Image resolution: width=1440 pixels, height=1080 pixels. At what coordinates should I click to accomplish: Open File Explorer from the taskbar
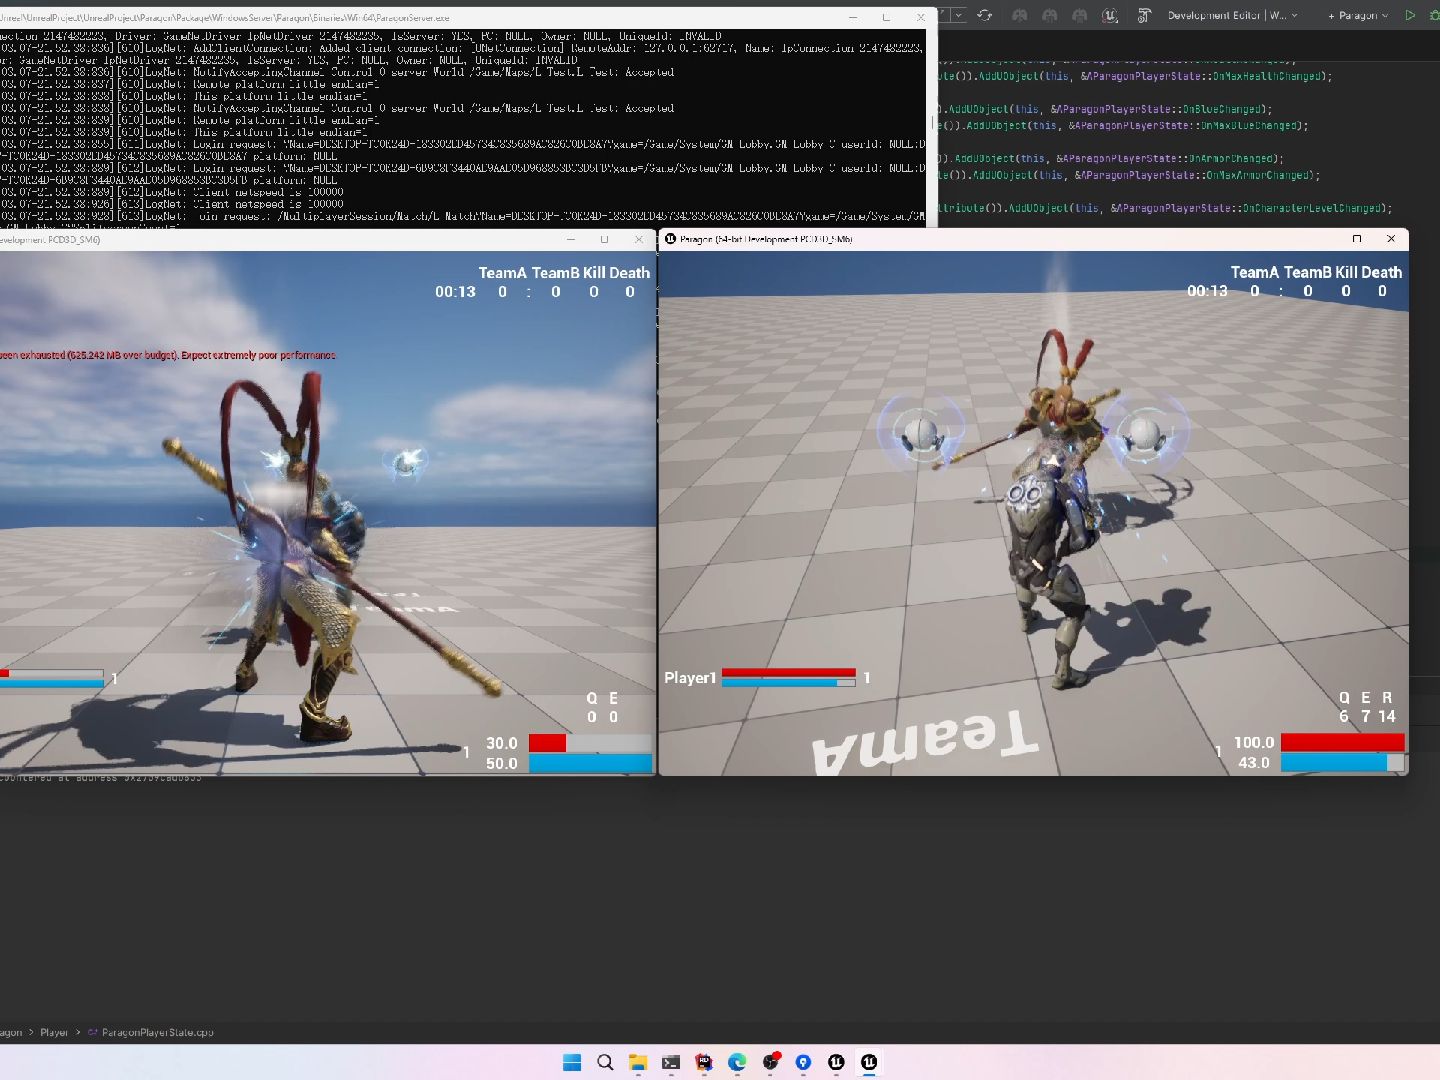(x=638, y=1062)
